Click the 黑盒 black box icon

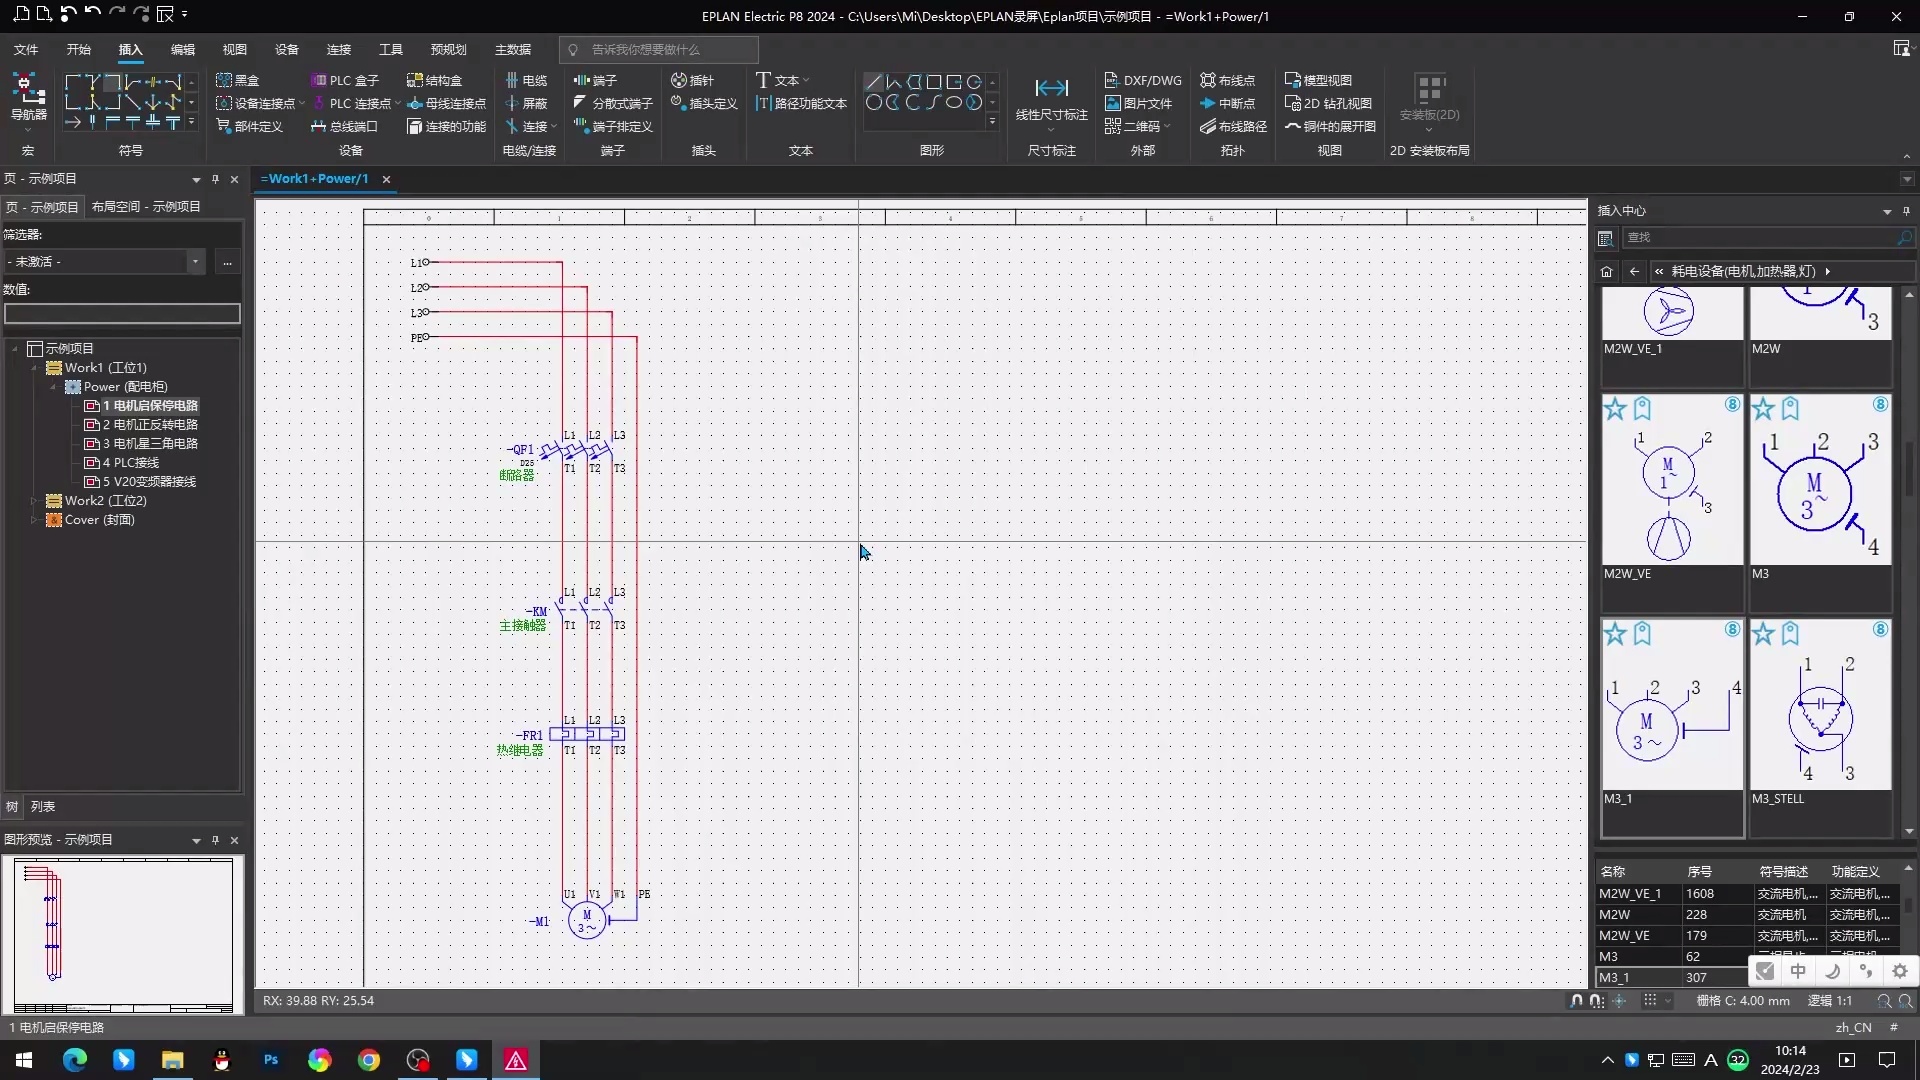[x=224, y=80]
